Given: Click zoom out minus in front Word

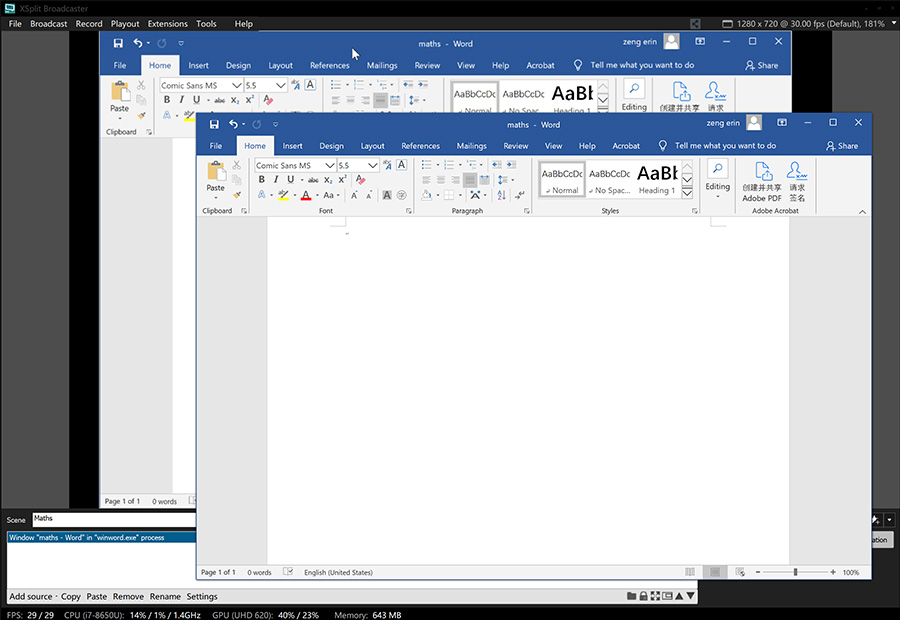Looking at the screenshot, I should pyautogui.click(x=758, y=572).
